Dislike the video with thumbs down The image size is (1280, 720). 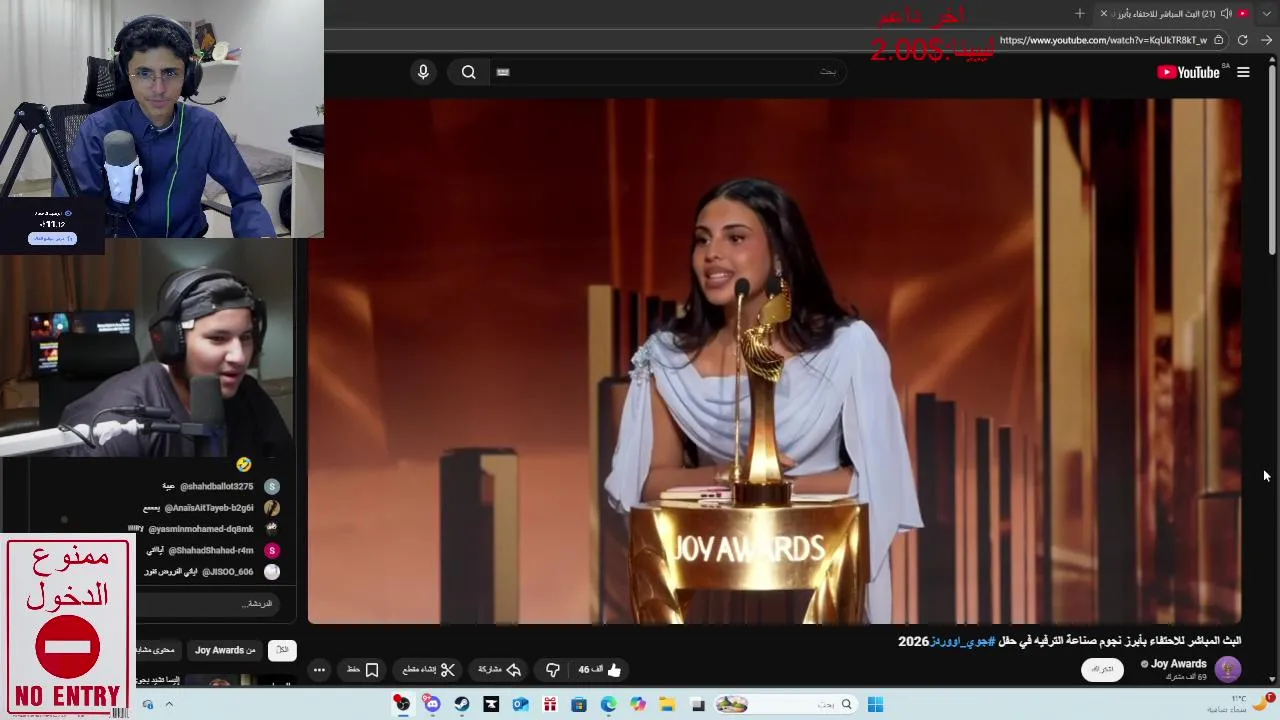(552, 670)
